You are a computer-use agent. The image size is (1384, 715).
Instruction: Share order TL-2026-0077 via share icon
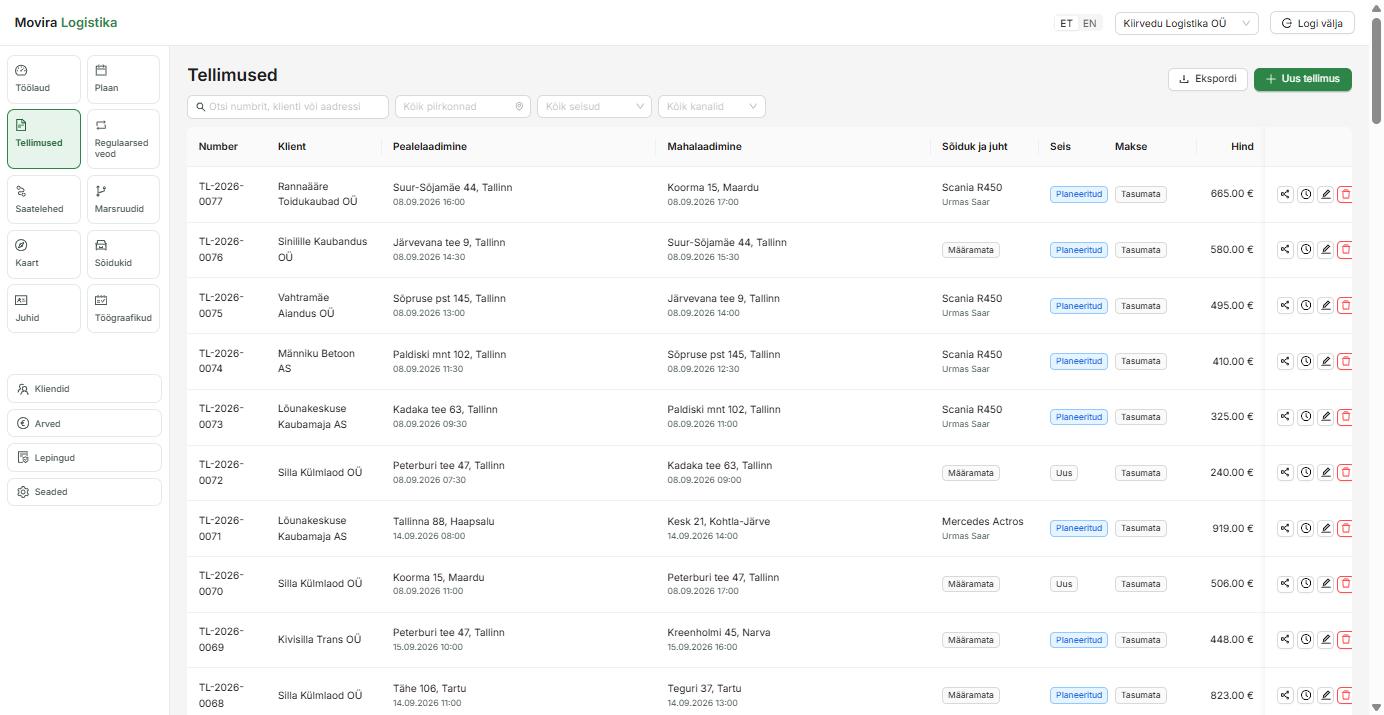point(1285,194)
